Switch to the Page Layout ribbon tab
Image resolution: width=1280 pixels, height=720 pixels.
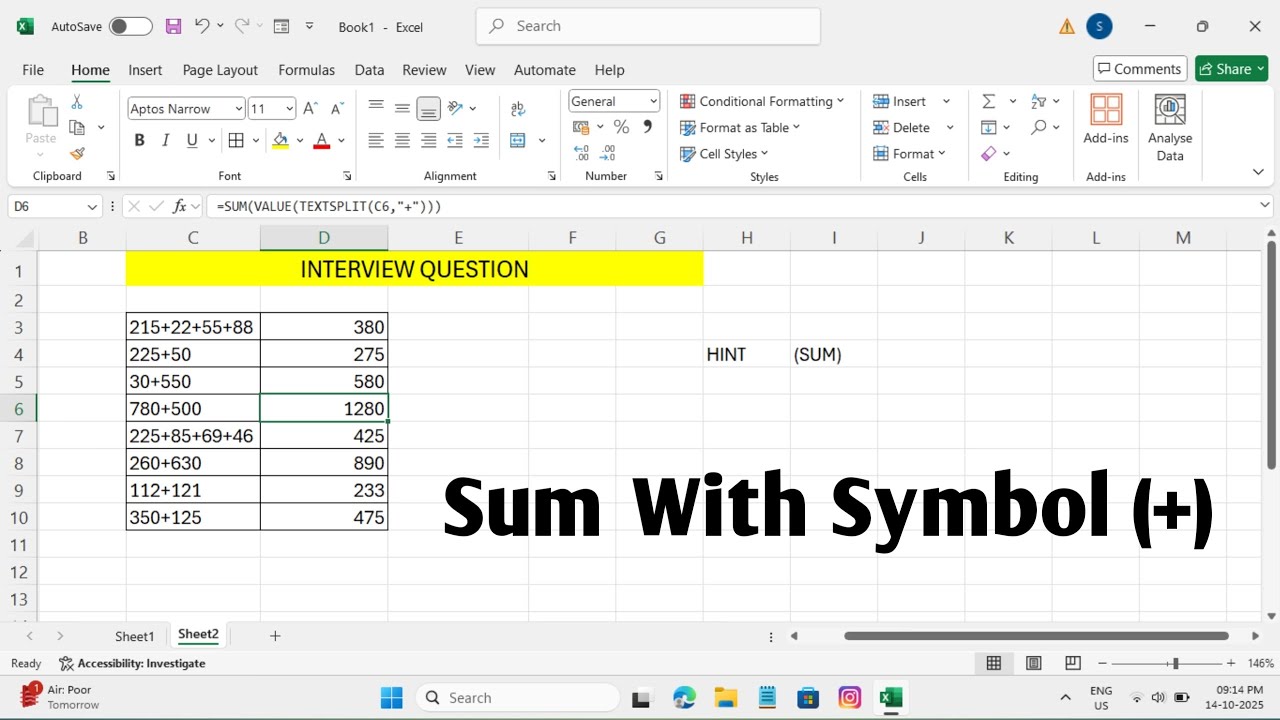click(220, 70)
